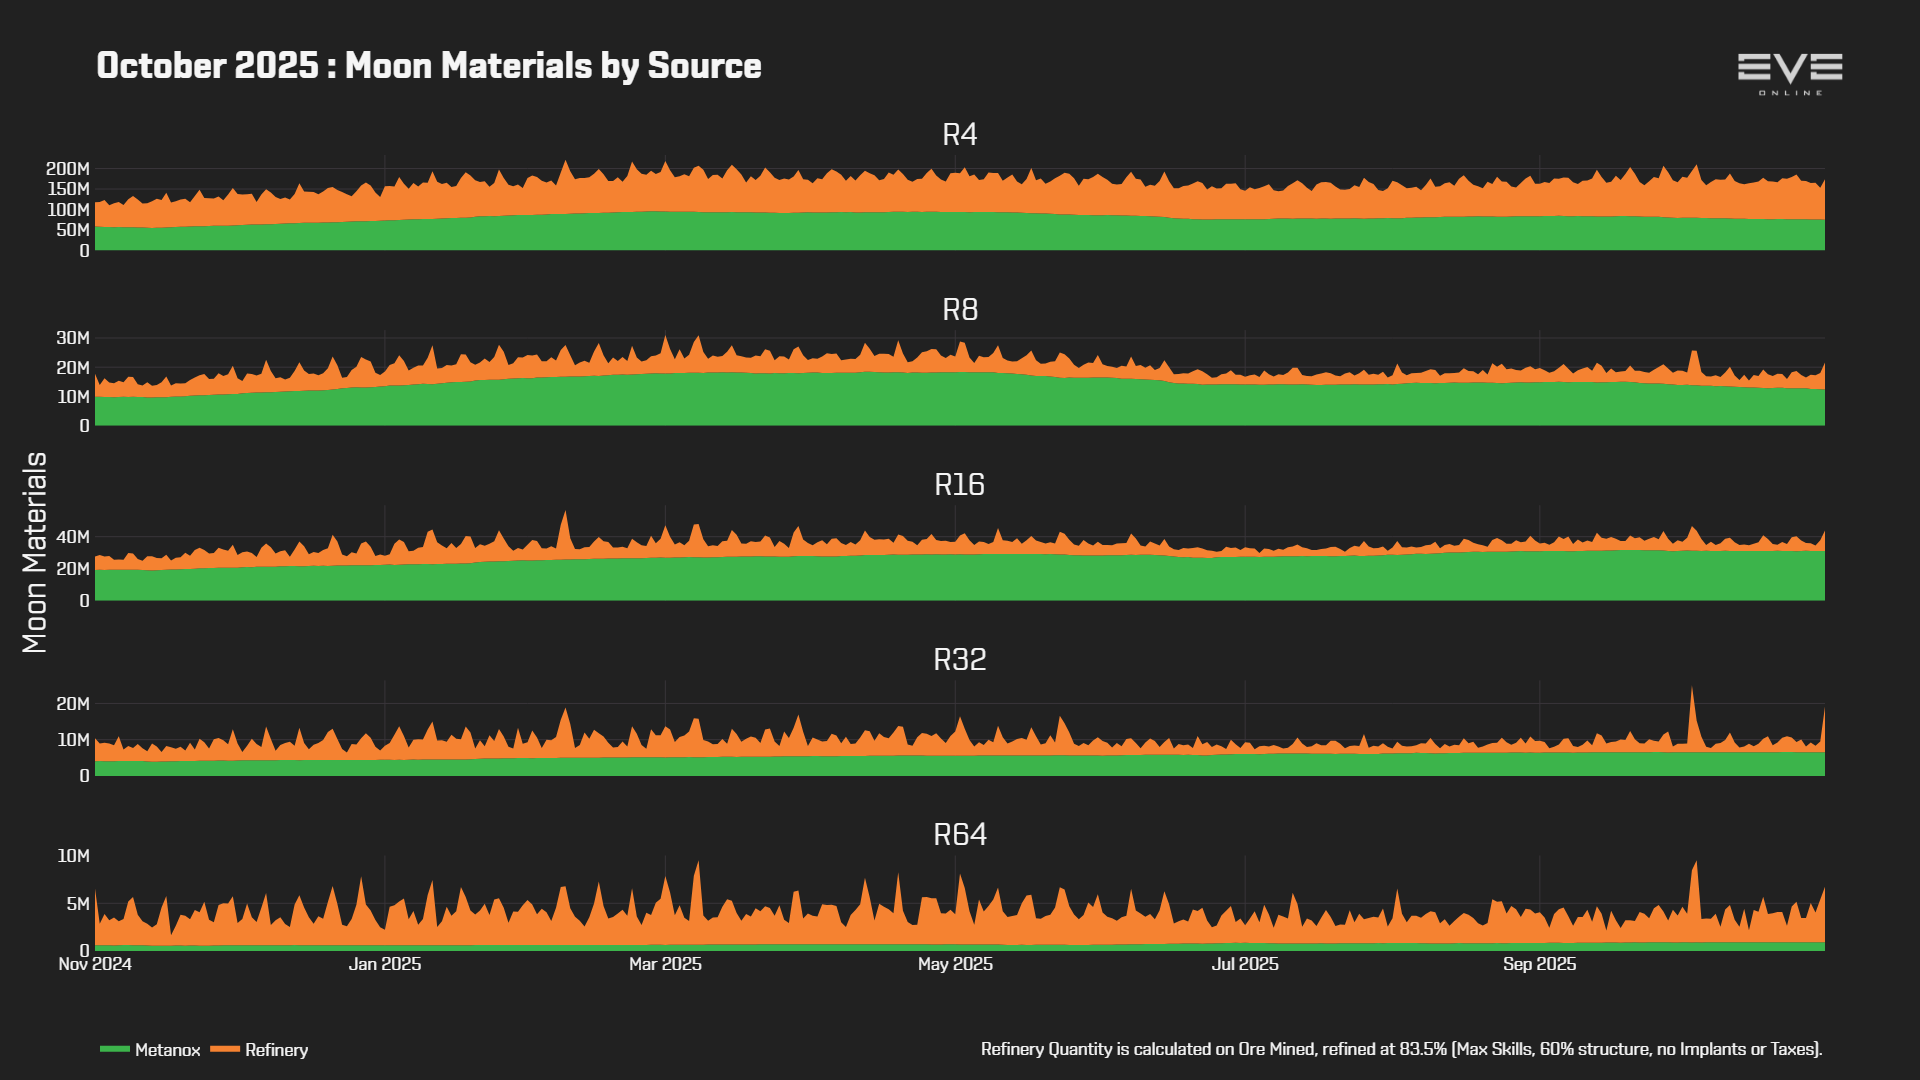Select the R4 subplot title
Screen dimensions: 1920x1080
click(960, 135)
